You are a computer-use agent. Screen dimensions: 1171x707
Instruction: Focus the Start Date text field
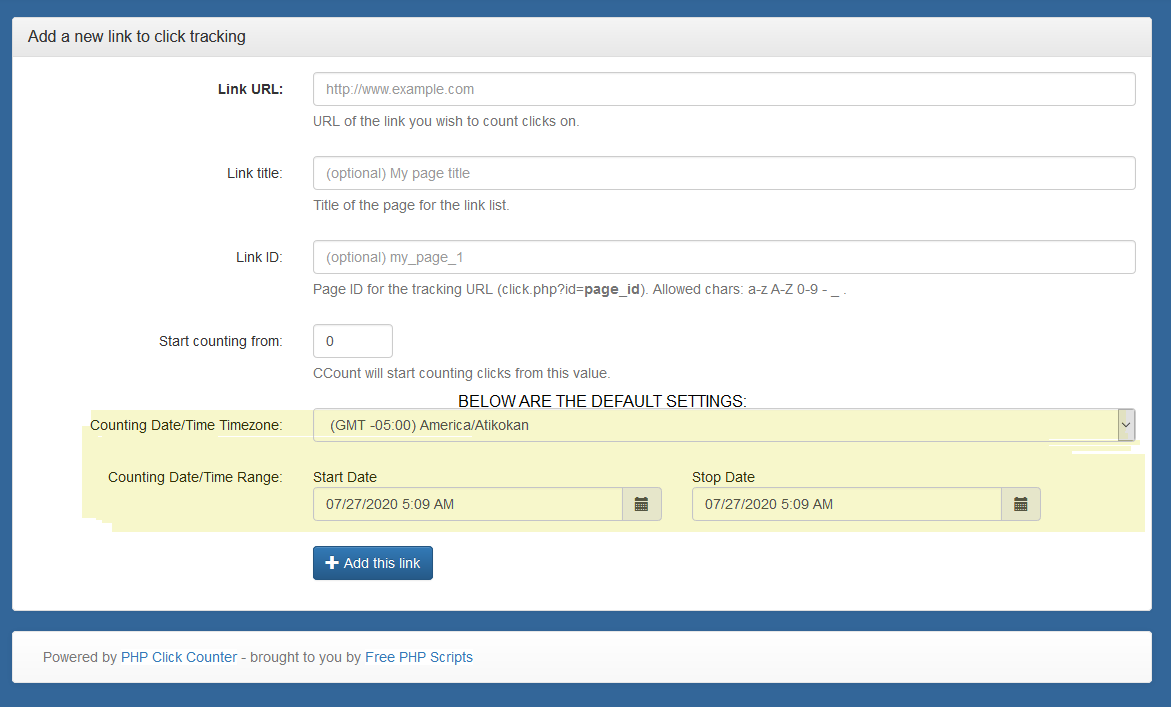coord(468,504)
